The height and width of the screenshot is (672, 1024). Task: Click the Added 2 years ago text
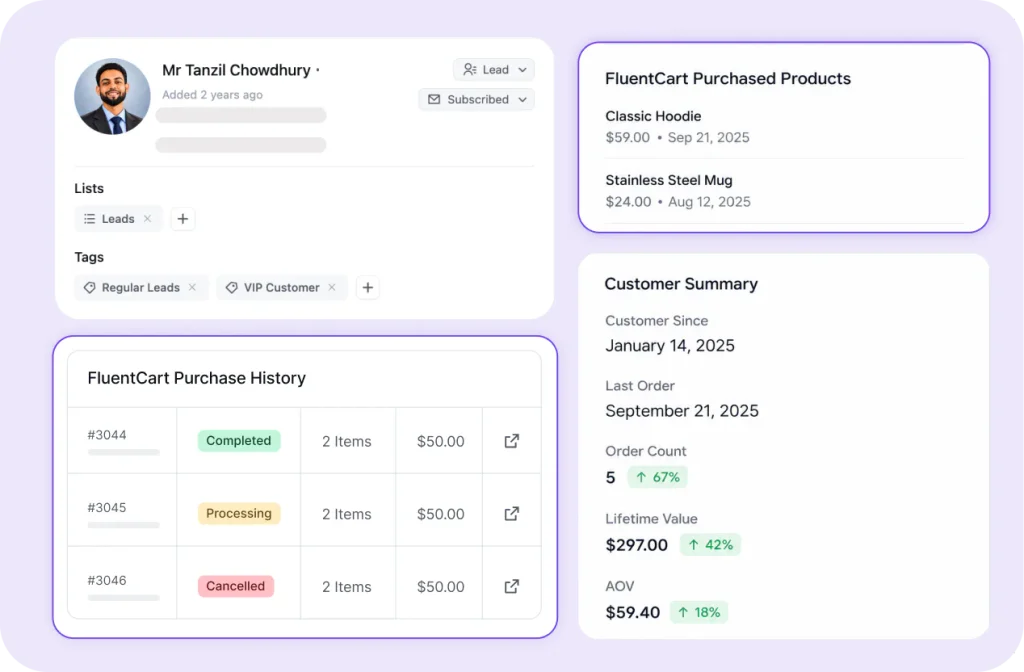[212, 95]
